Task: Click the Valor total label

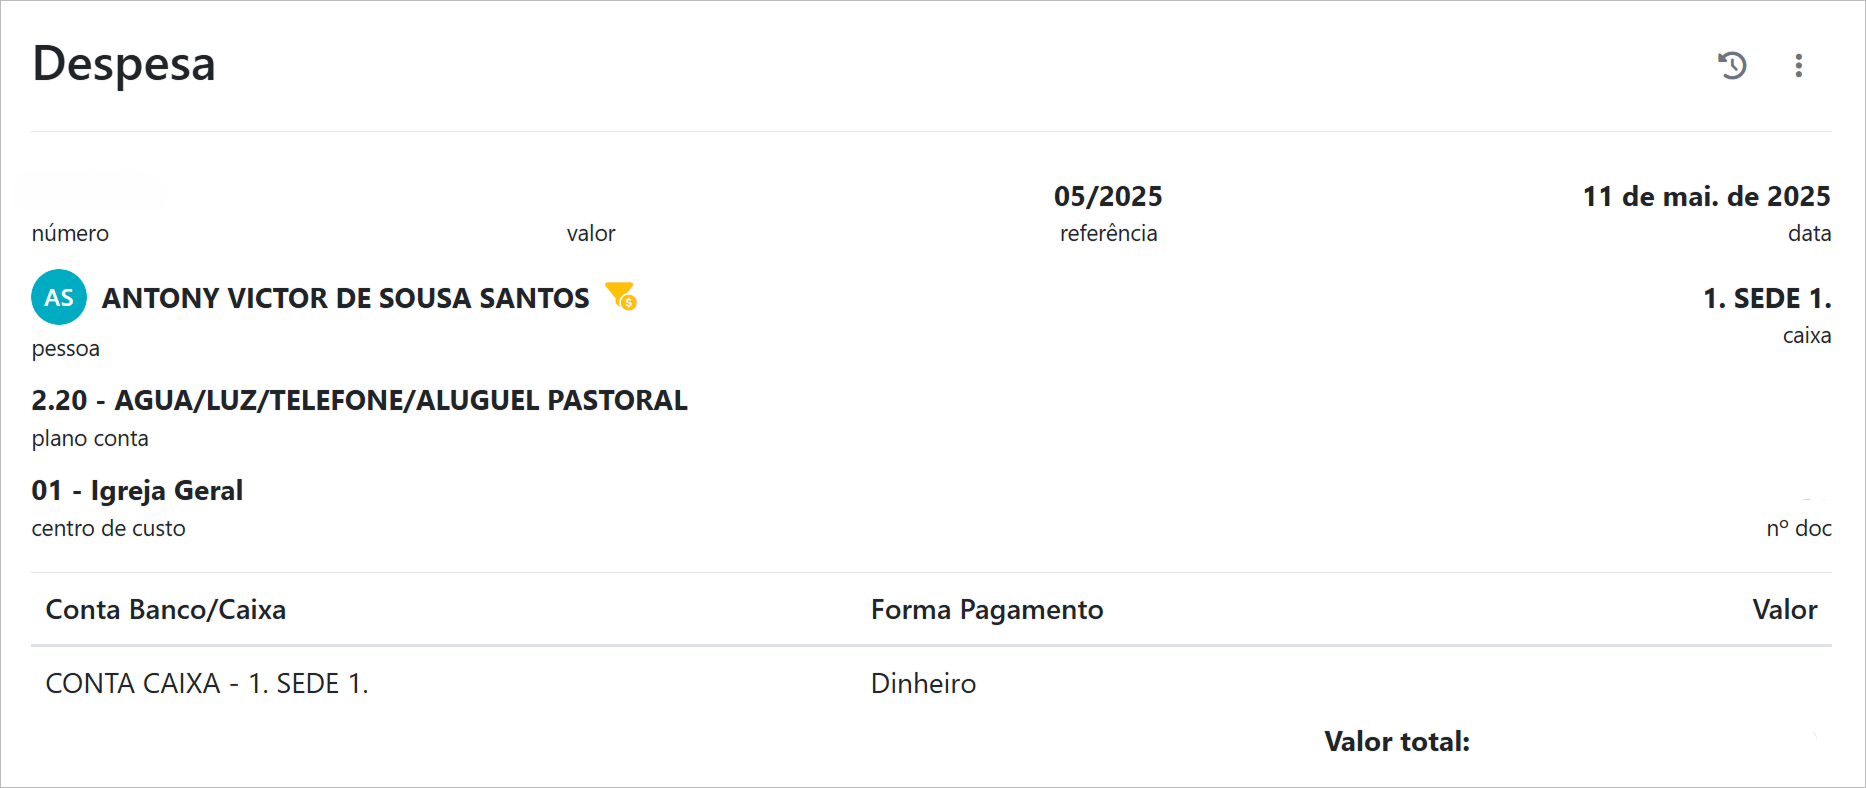Action: [x=1397, y=741]
